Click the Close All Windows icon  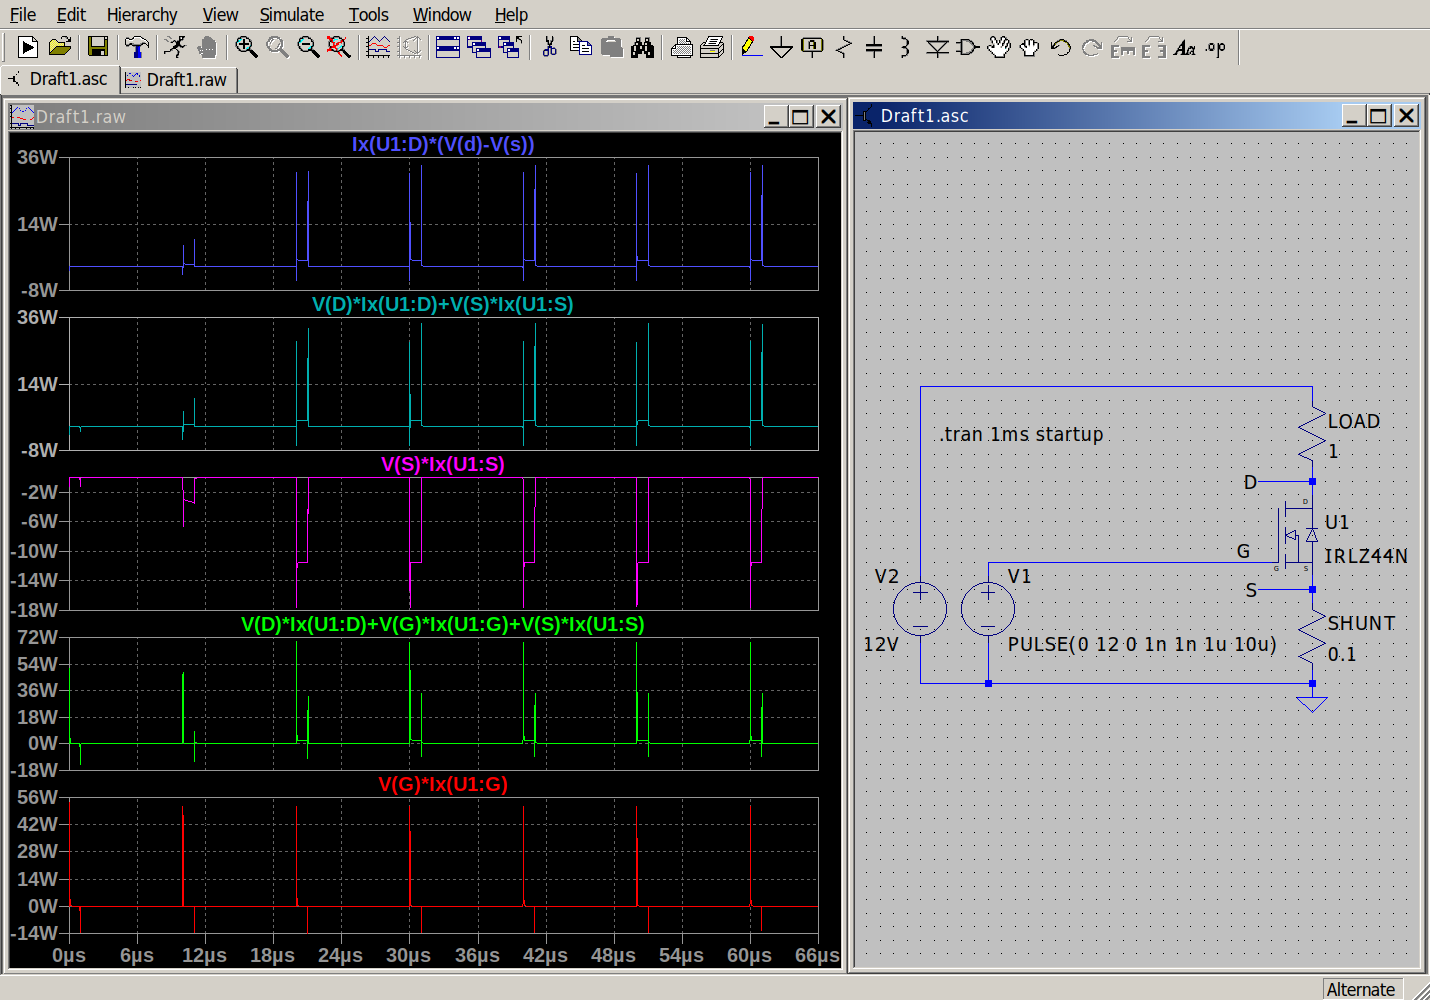pos(510,47)
